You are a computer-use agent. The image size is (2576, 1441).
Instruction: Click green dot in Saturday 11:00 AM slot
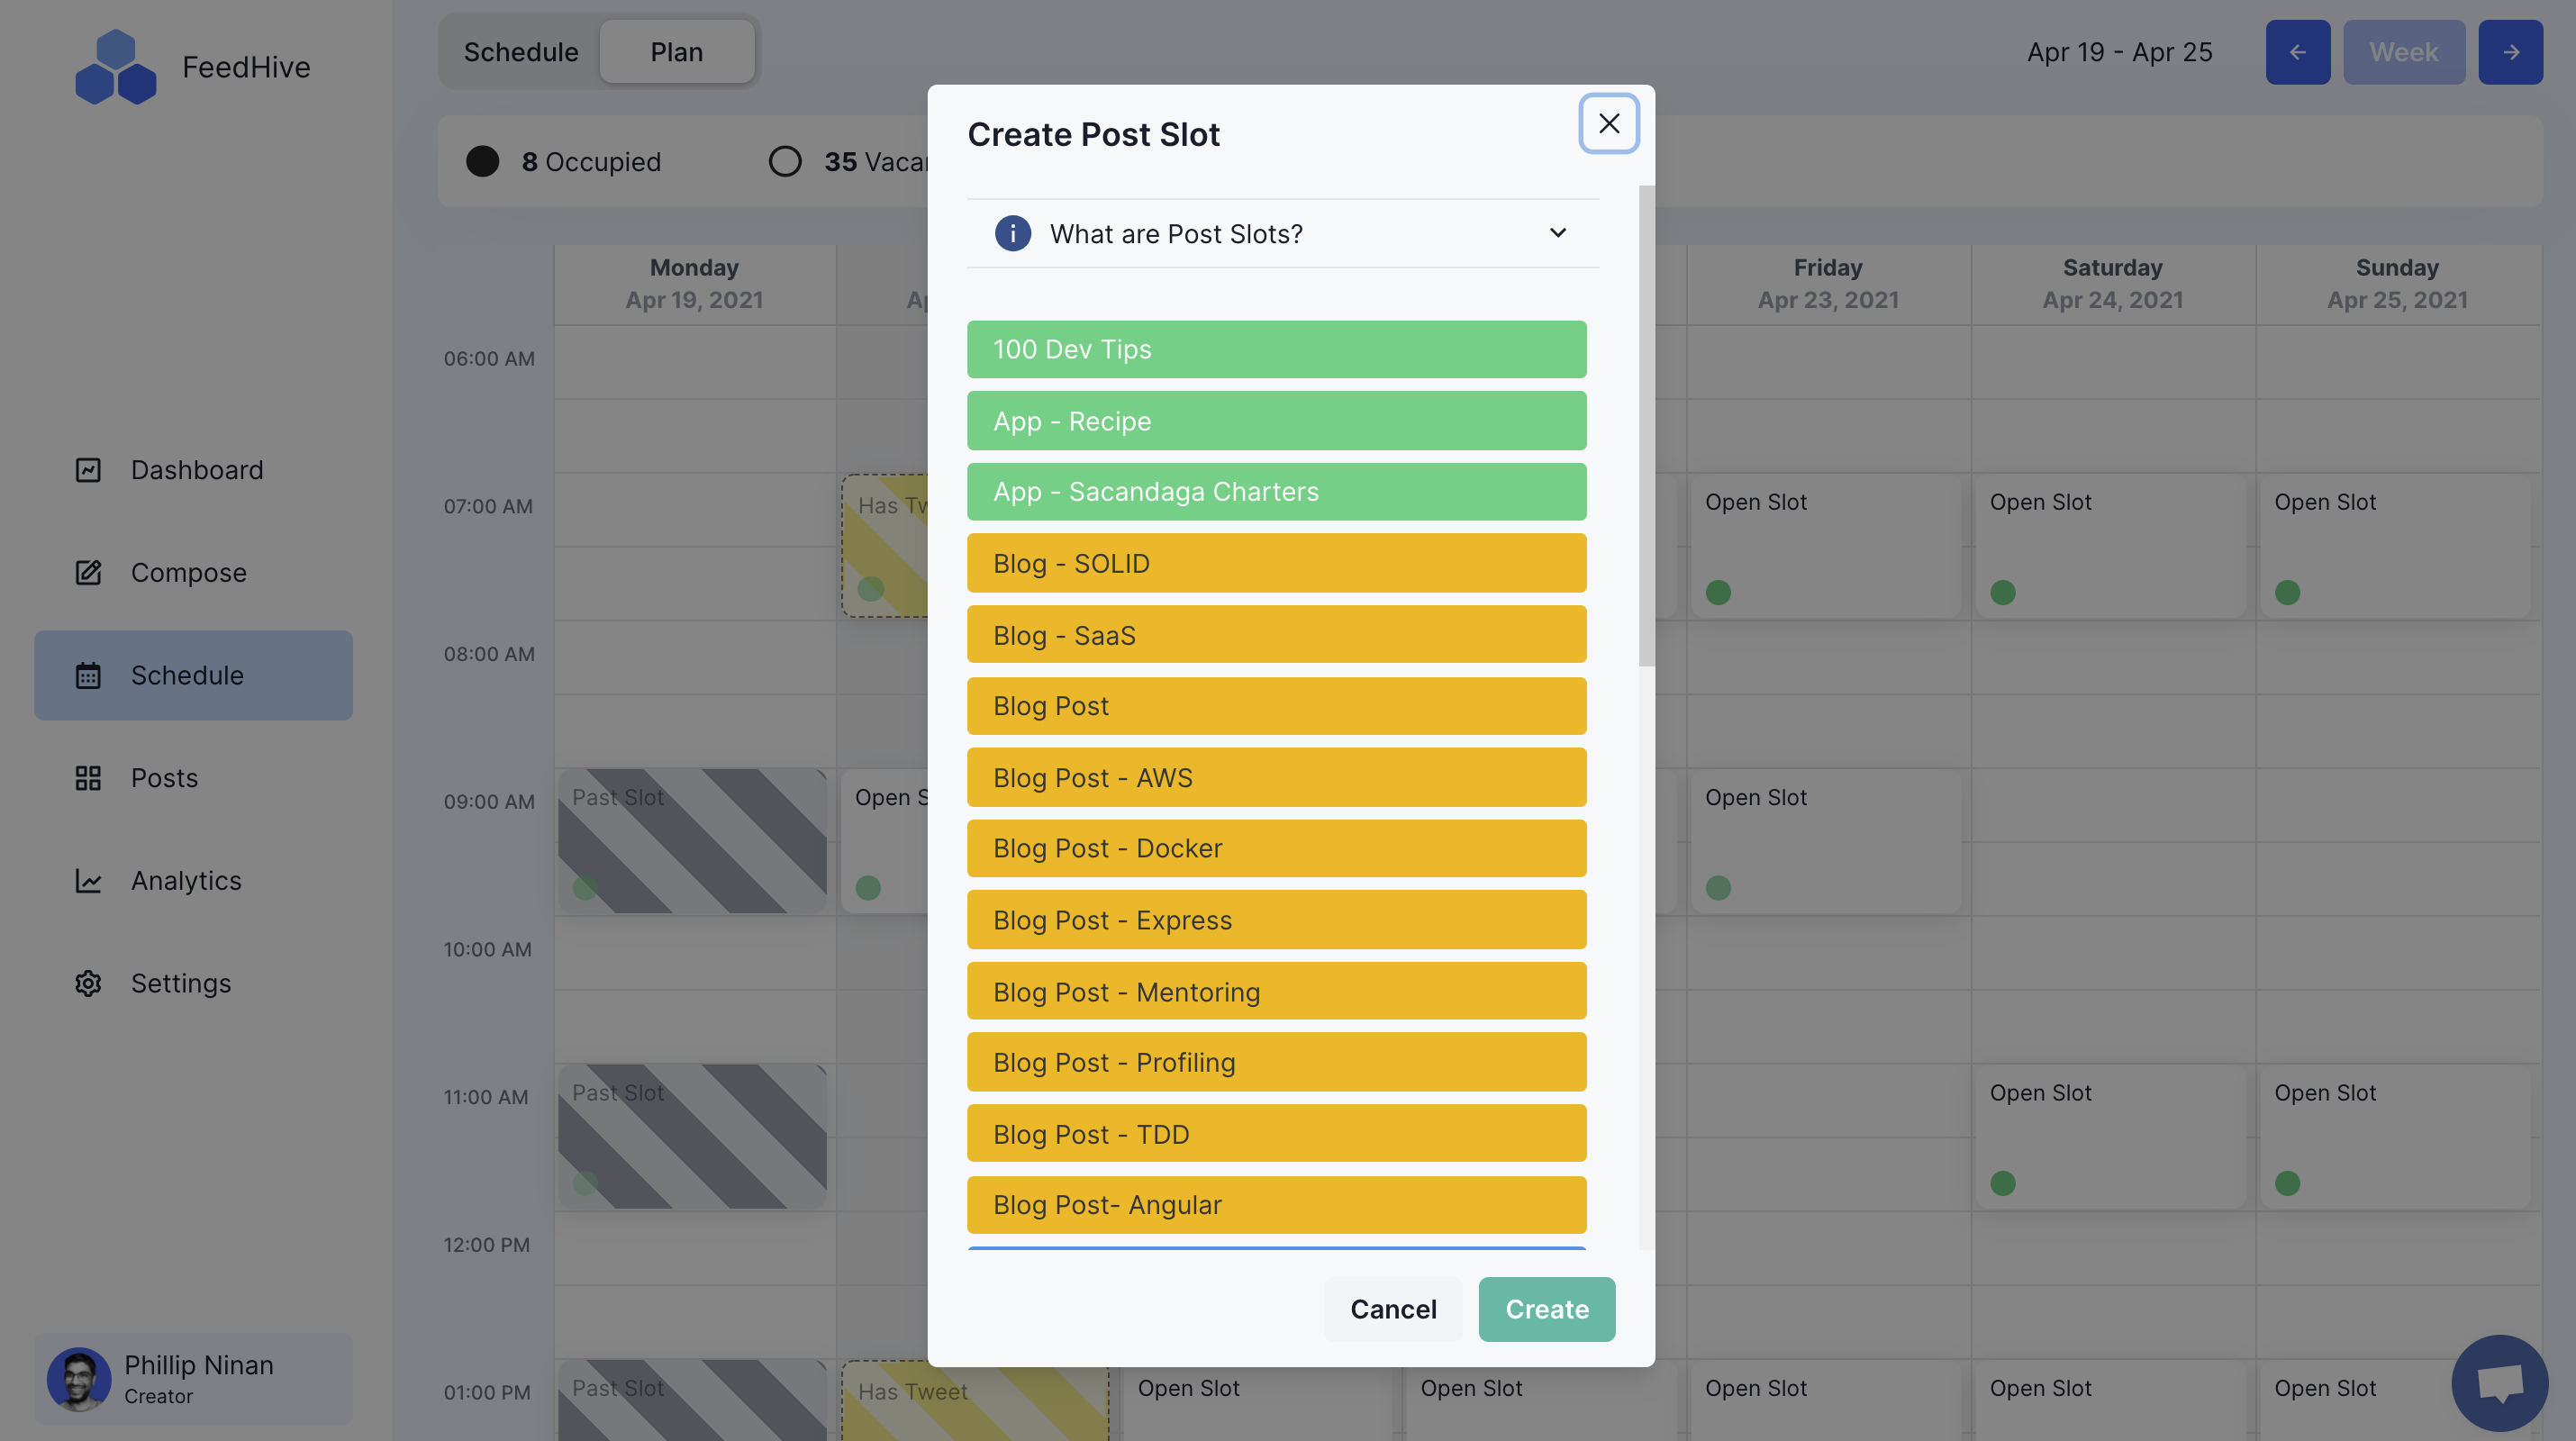pyautogui.click(x=2003, y=1184)
